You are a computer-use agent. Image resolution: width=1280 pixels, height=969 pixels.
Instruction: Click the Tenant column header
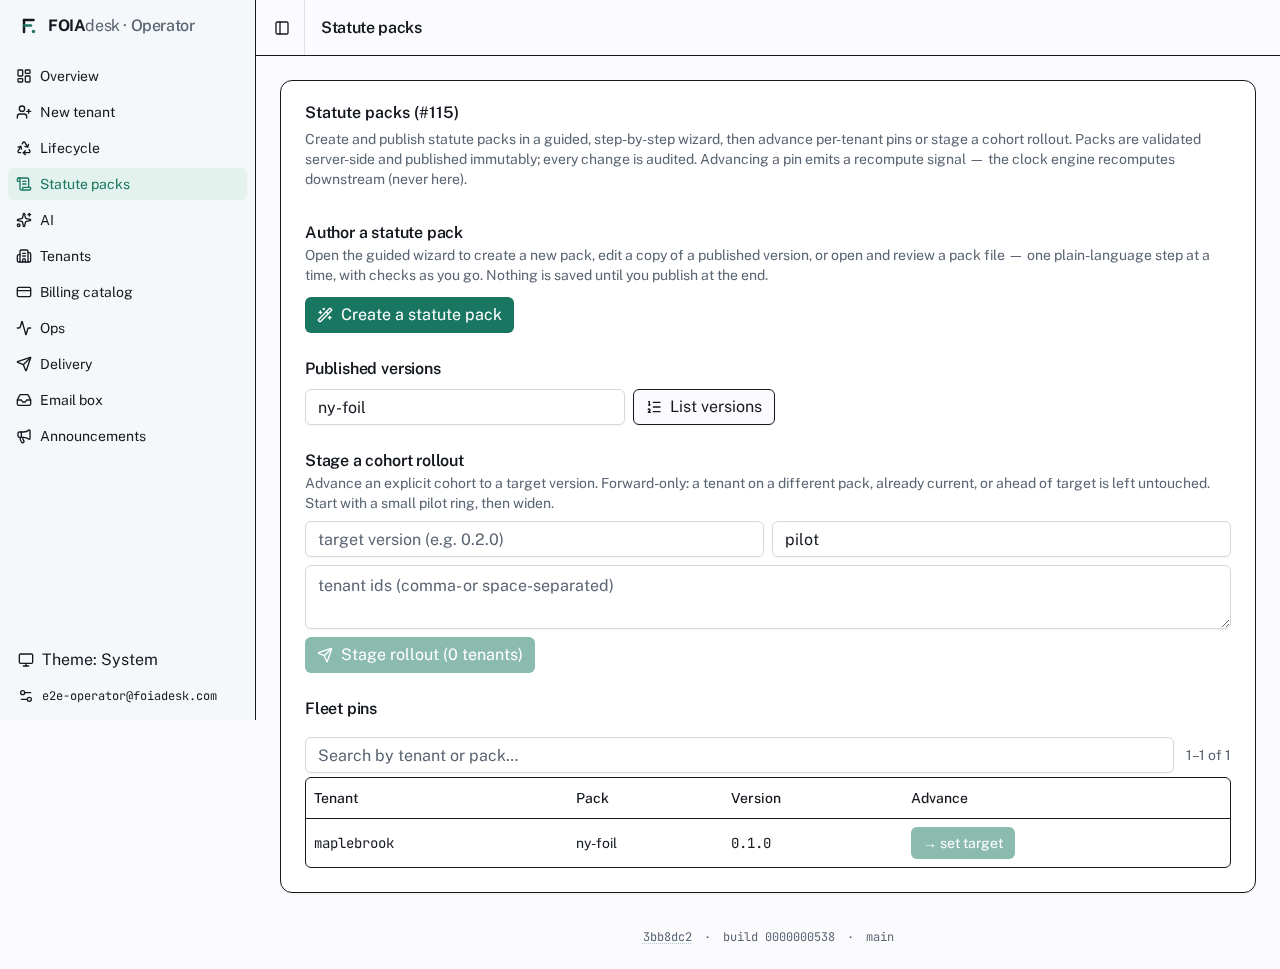336,798
